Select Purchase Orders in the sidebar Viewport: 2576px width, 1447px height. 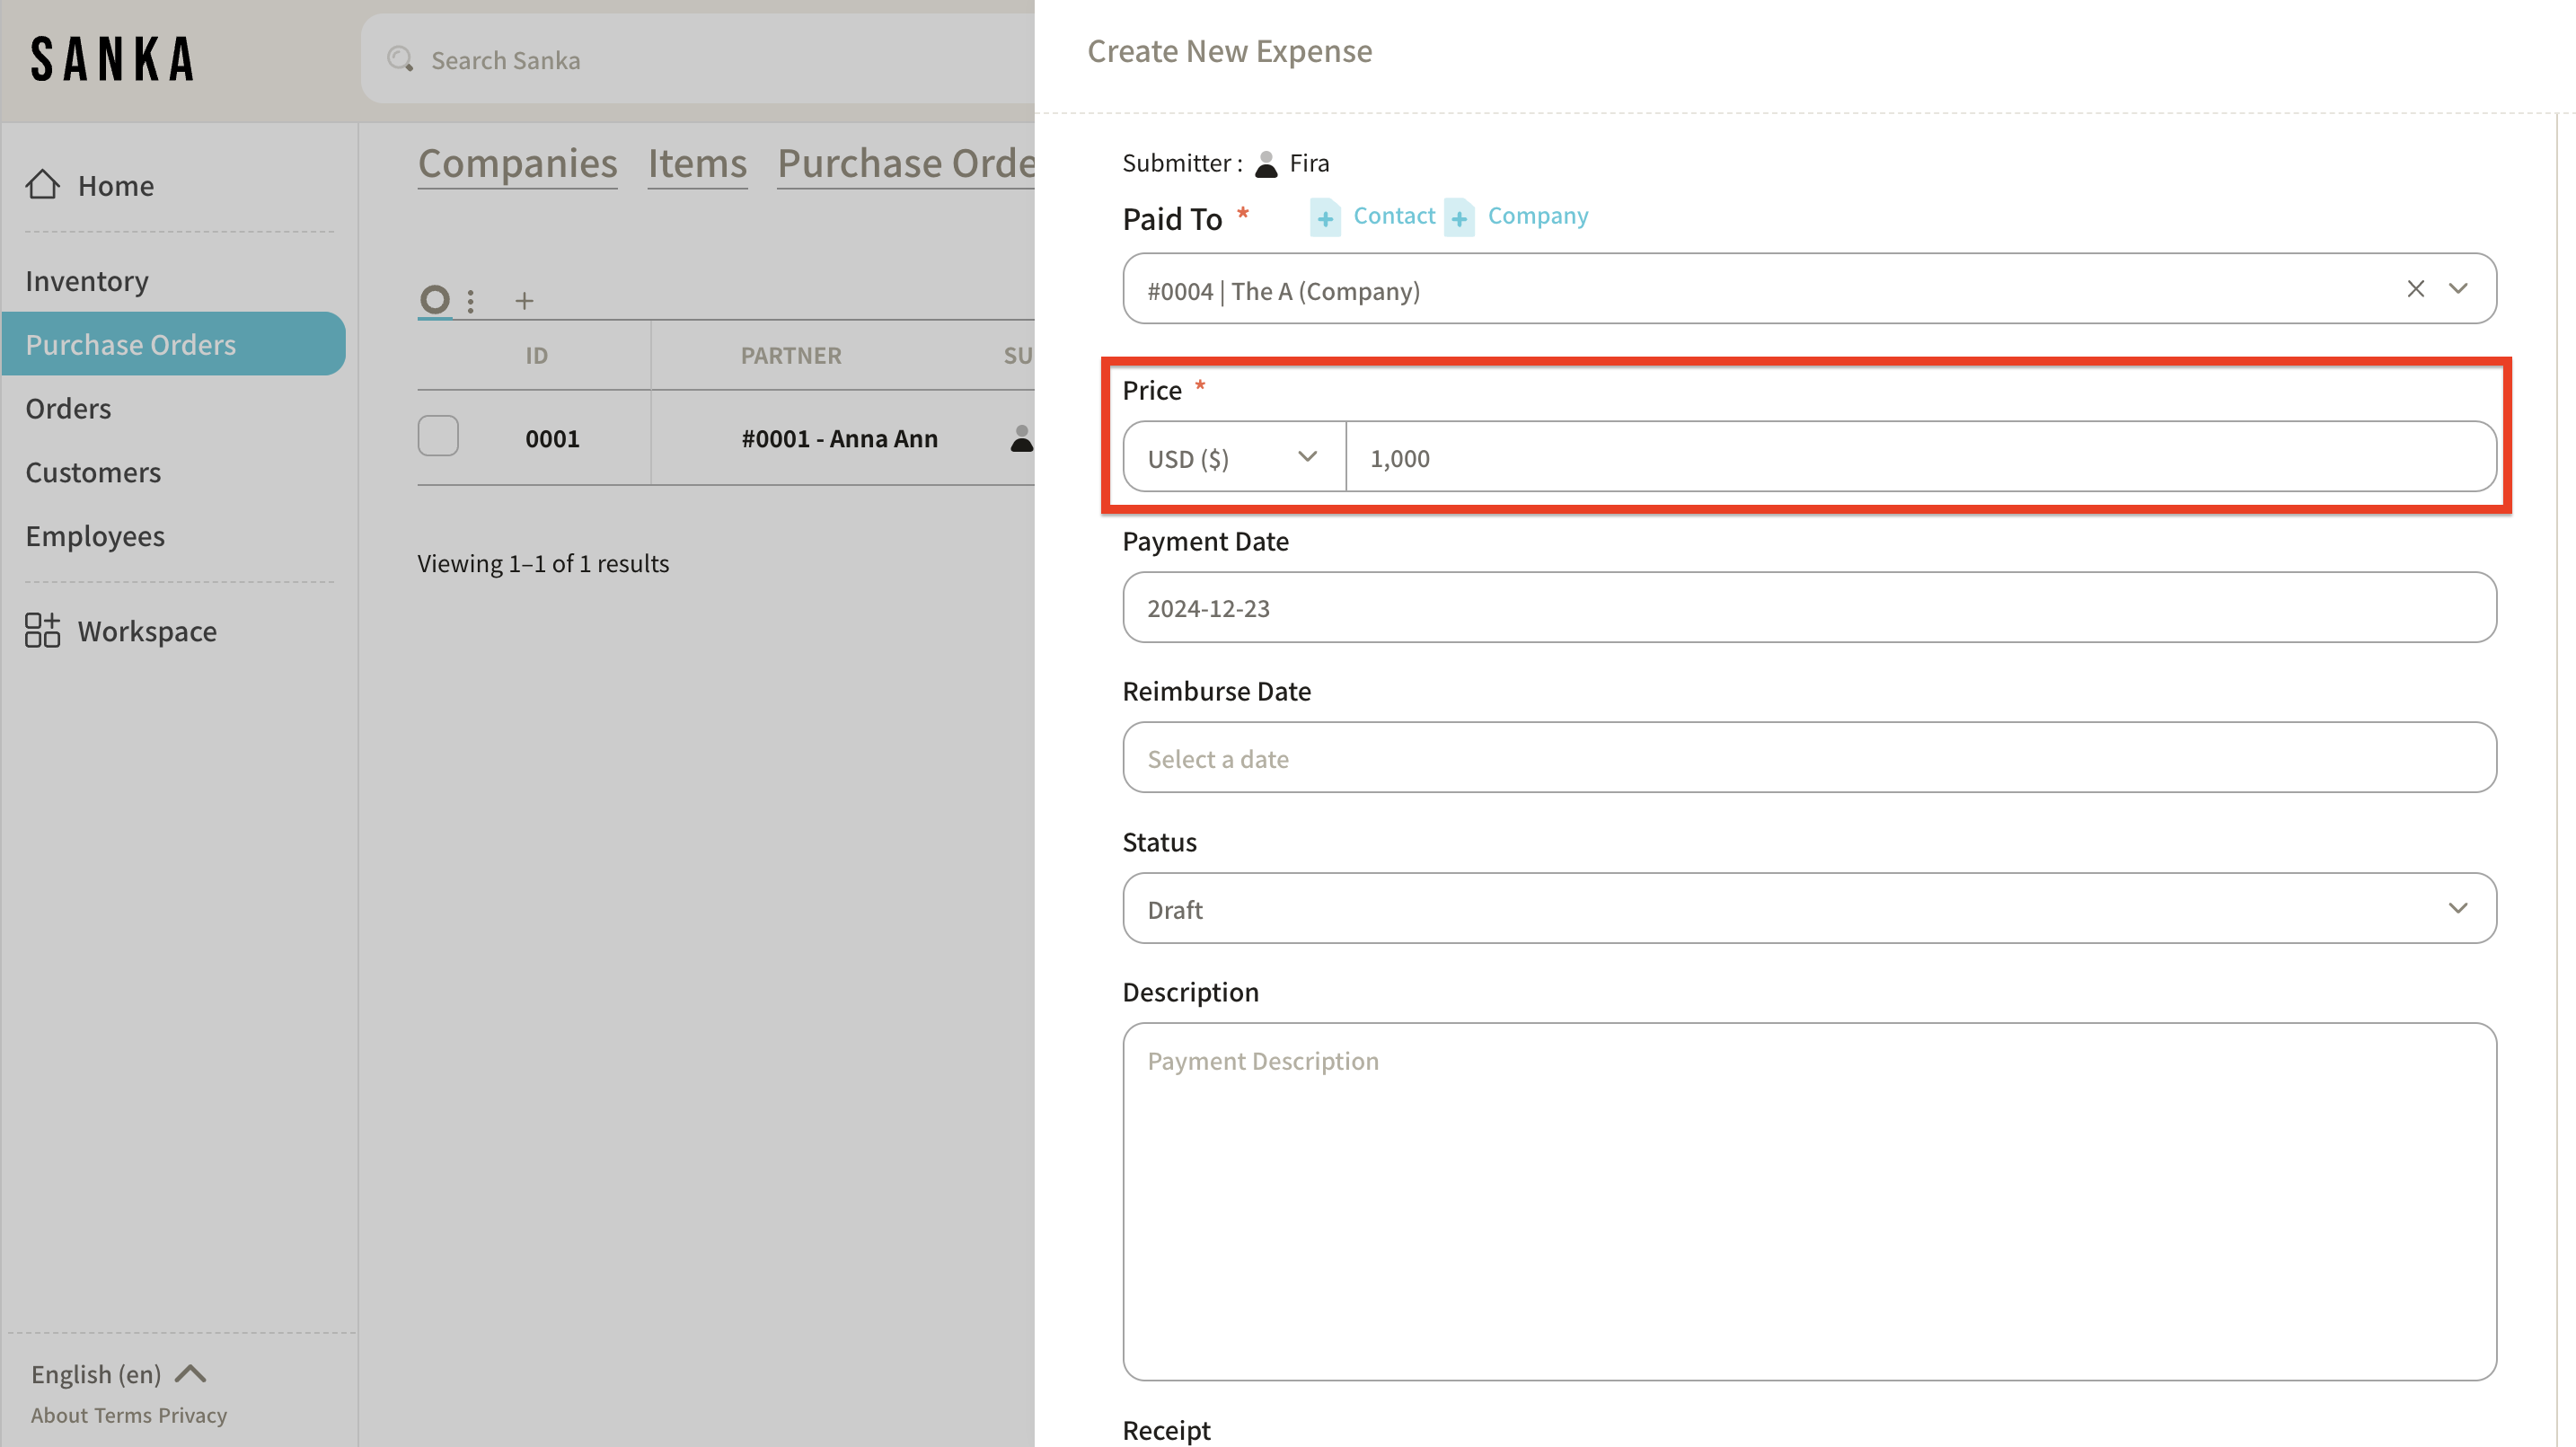[174, 344]
